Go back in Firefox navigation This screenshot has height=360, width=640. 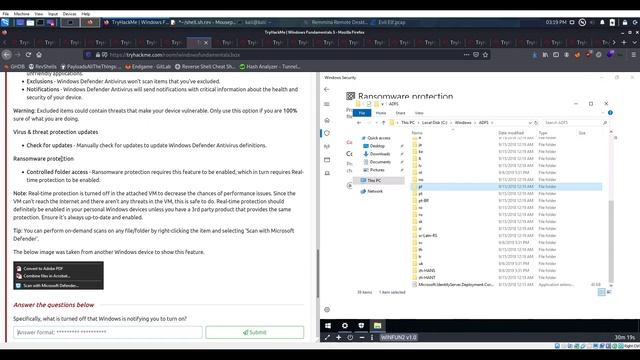tap(7, 55)
